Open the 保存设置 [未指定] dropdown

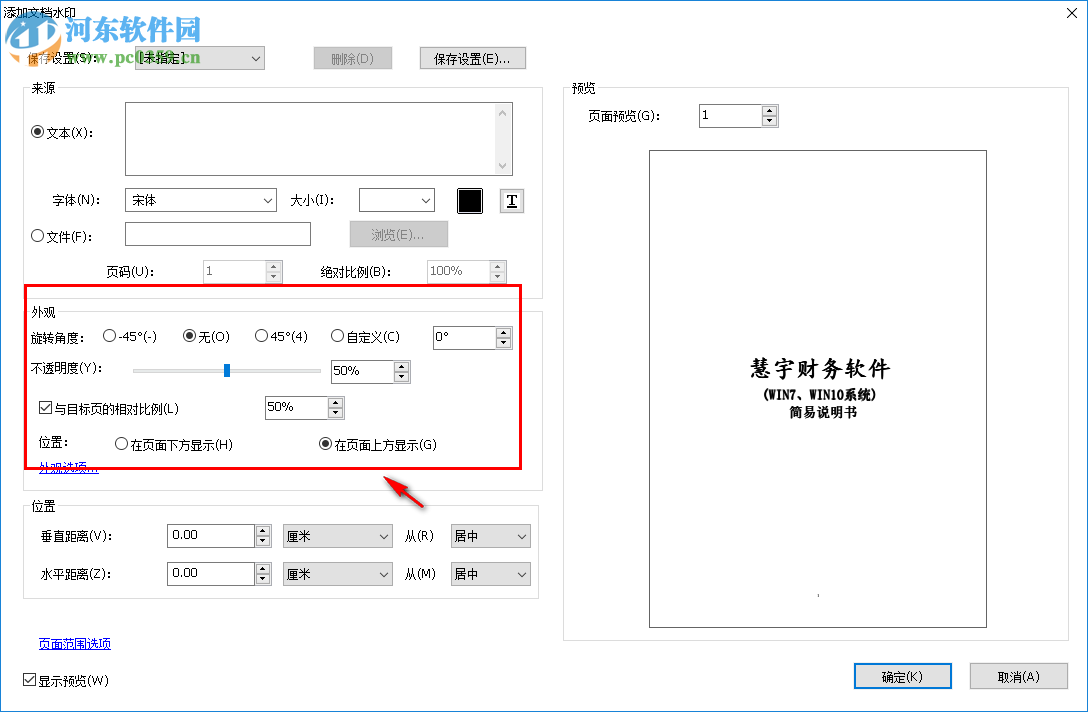[198, 58]
